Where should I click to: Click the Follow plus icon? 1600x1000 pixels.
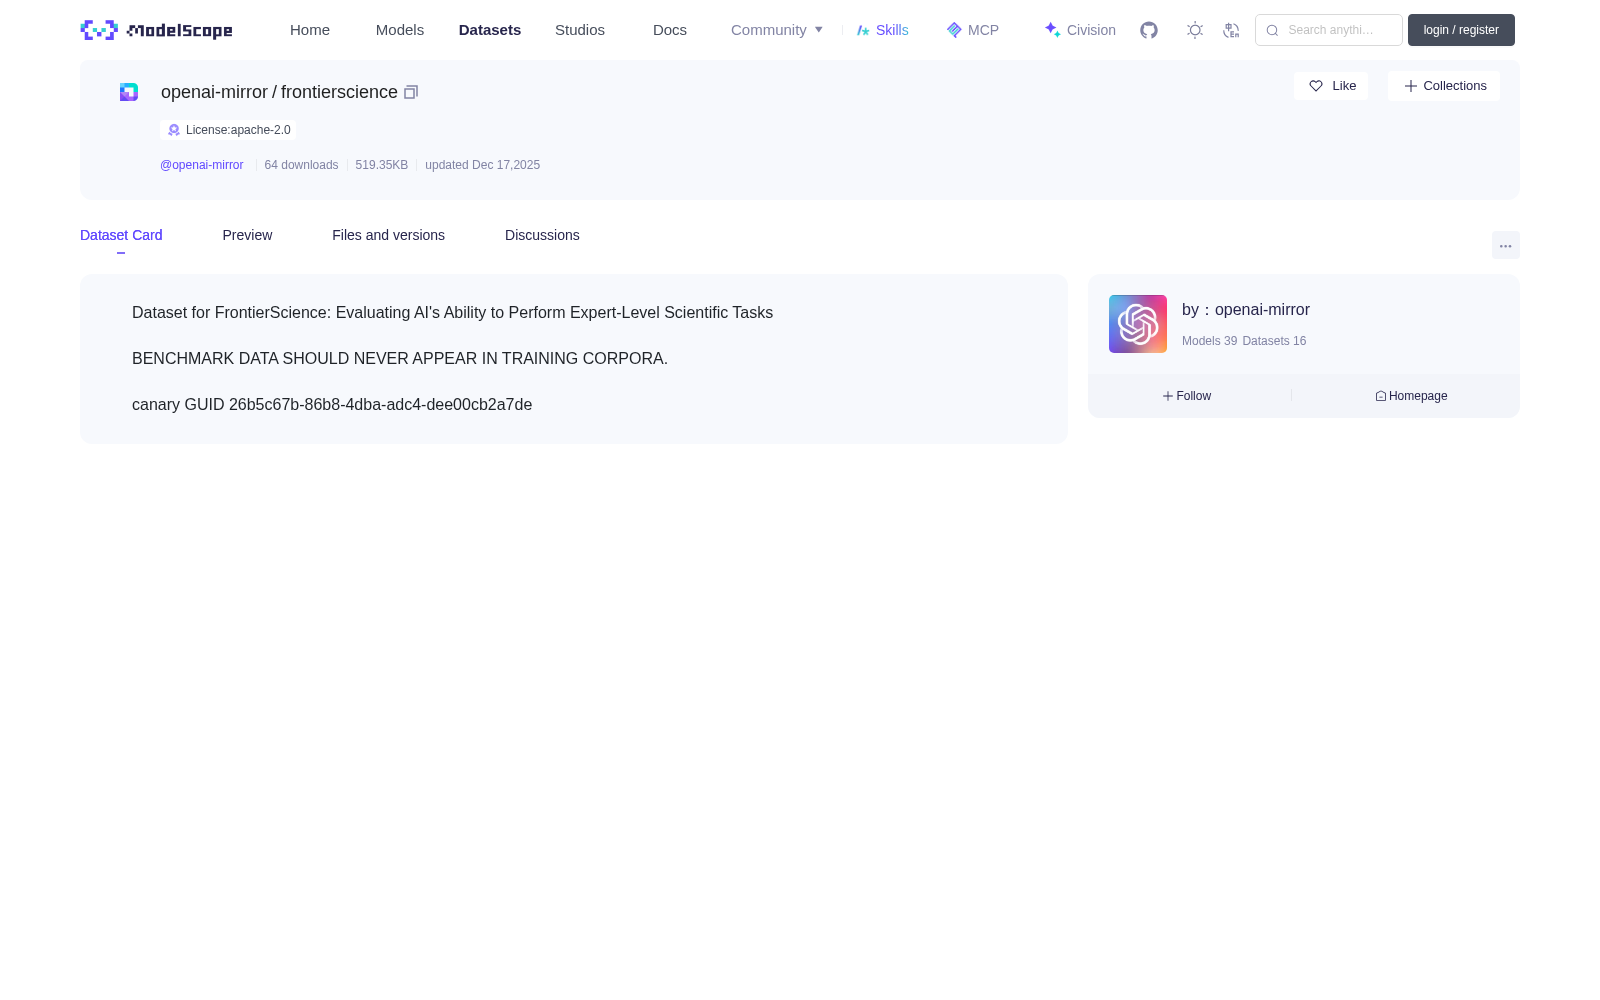pos(1168,396)
